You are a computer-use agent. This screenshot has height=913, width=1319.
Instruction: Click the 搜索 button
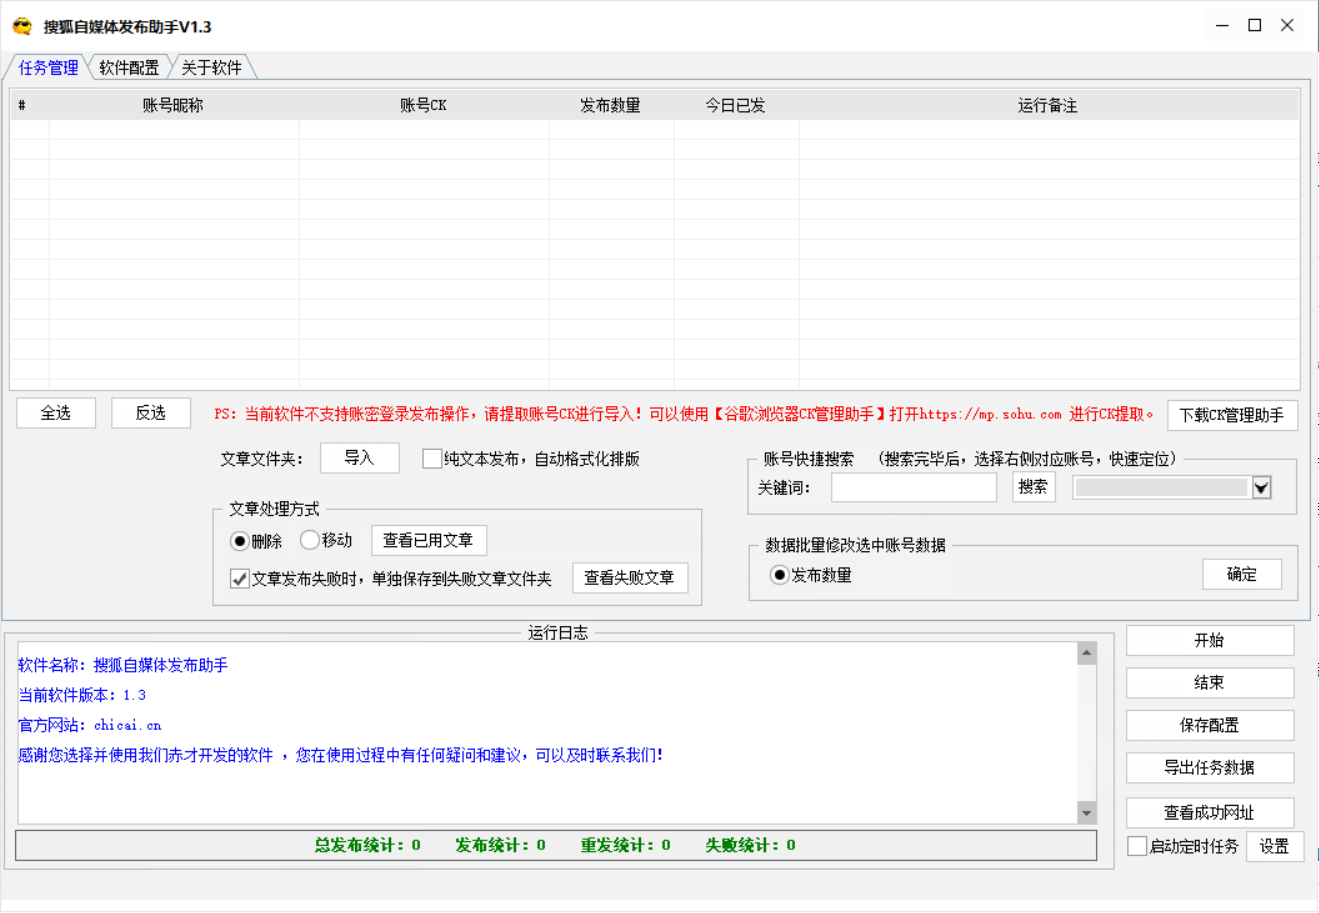click(1033, 487)
